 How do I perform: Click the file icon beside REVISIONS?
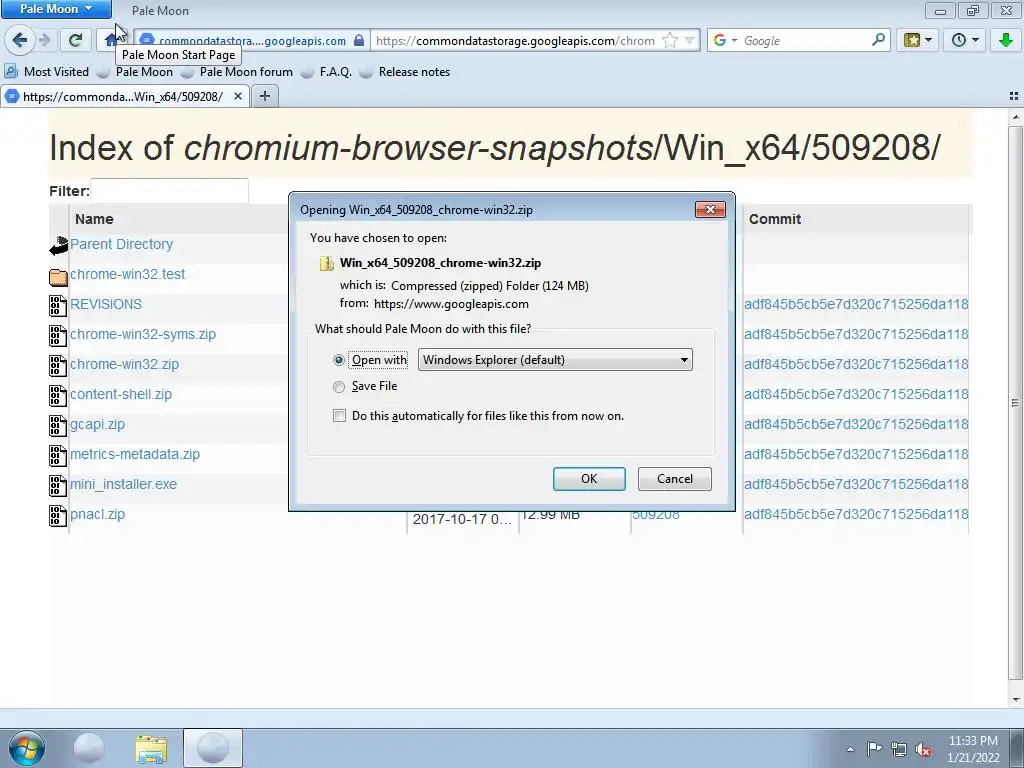[x=58, y=306]
